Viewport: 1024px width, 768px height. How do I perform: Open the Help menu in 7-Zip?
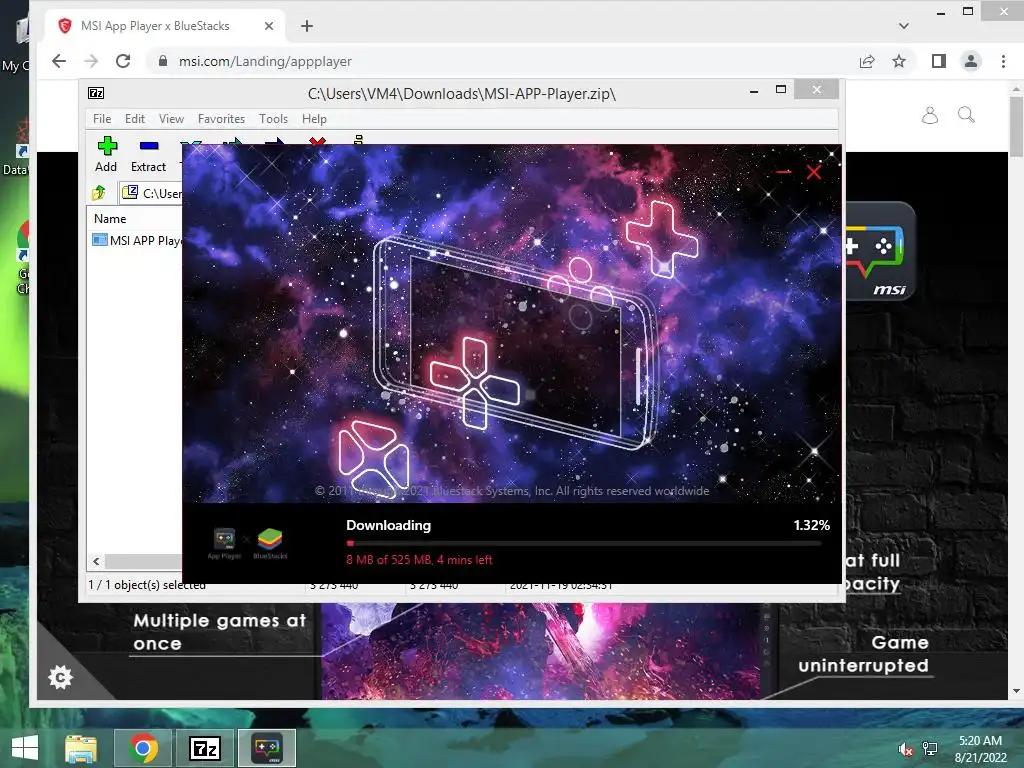click(314, 119)
